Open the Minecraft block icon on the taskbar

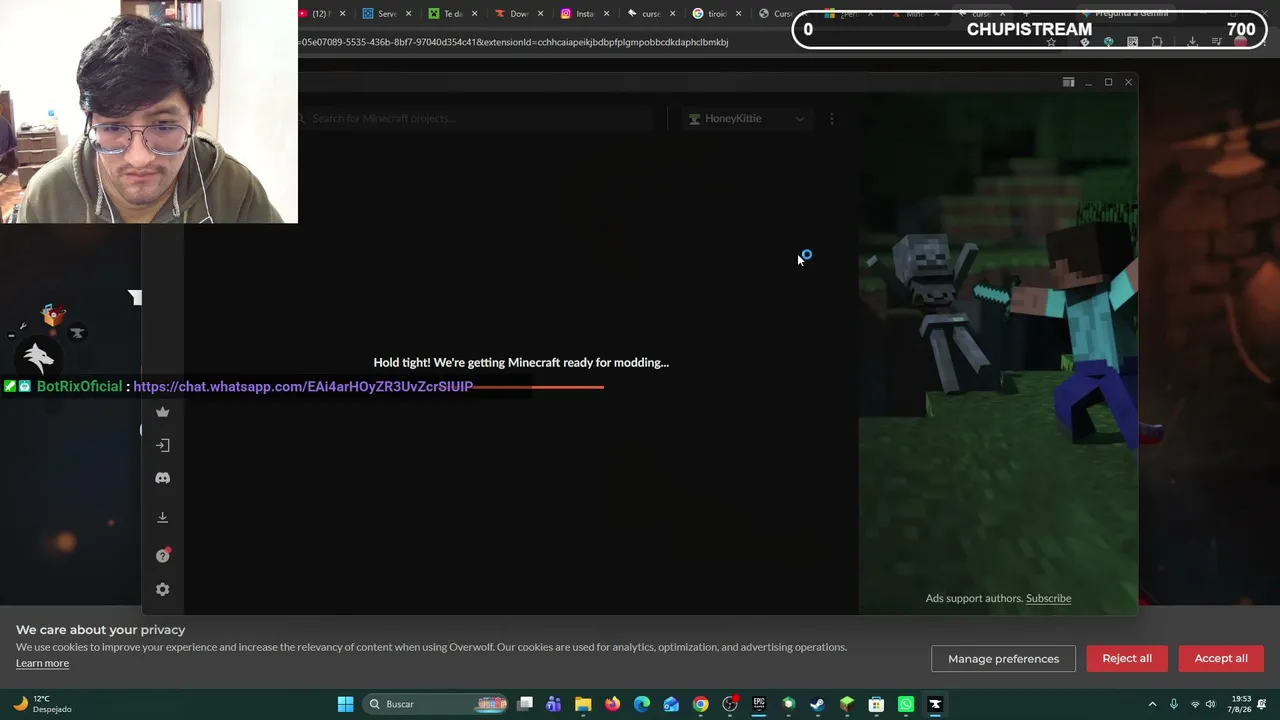pyautogui.click(x=847, y=704)
